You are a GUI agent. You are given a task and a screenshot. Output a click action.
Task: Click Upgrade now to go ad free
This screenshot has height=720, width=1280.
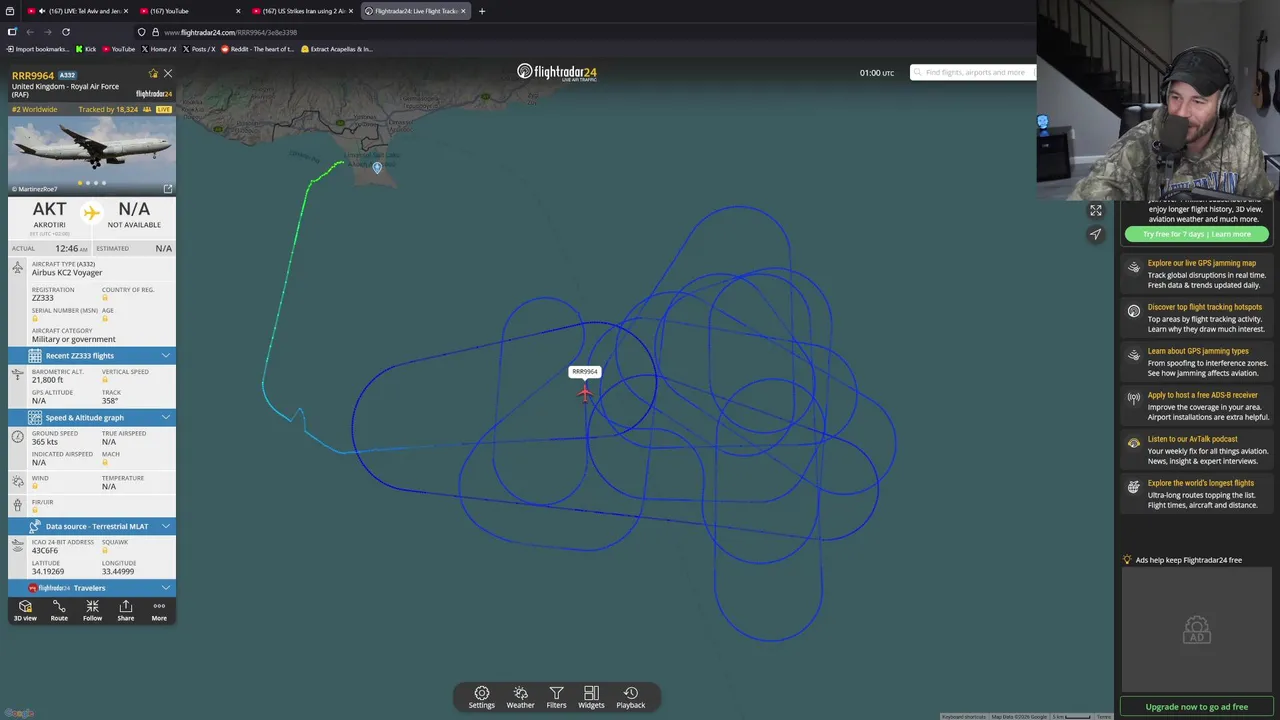(1197, 707)
